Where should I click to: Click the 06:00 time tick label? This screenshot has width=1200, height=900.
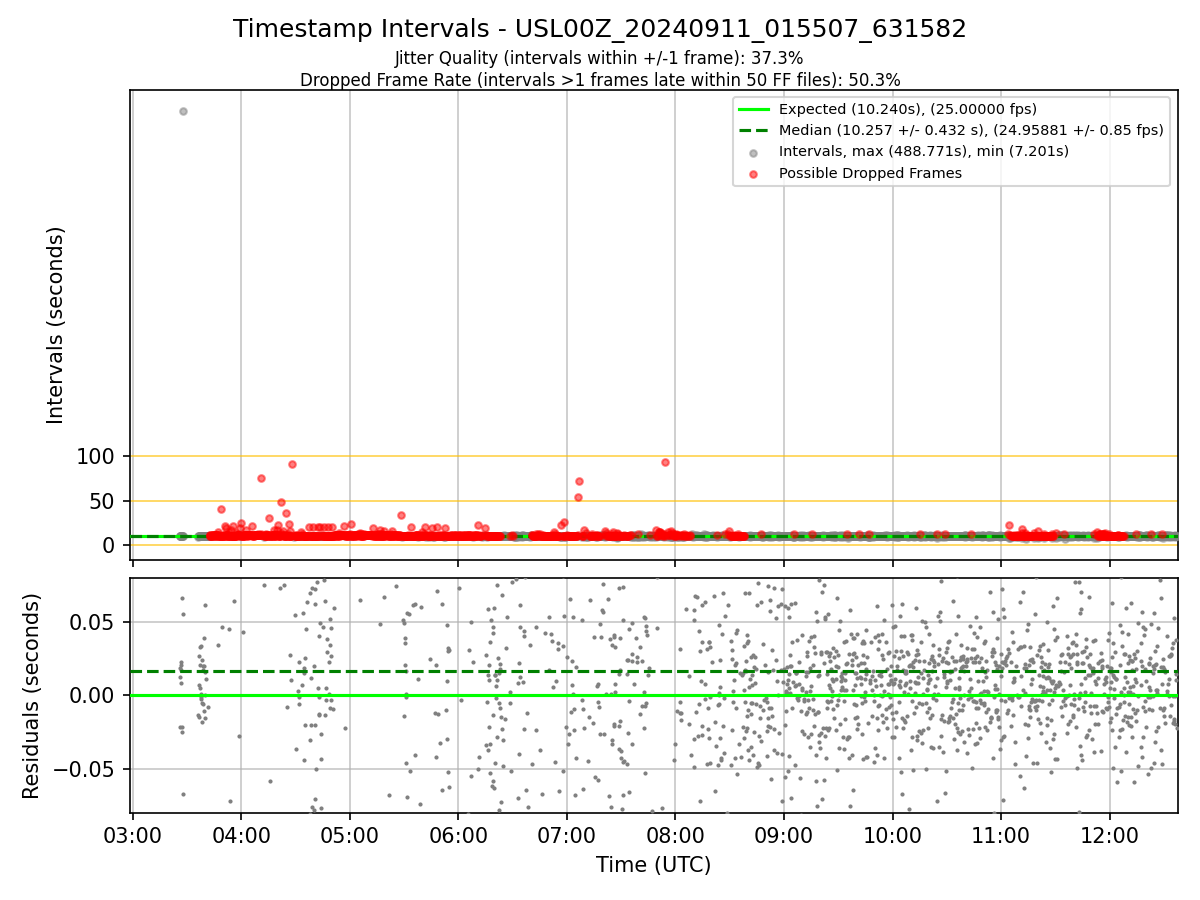pos(458,835)
